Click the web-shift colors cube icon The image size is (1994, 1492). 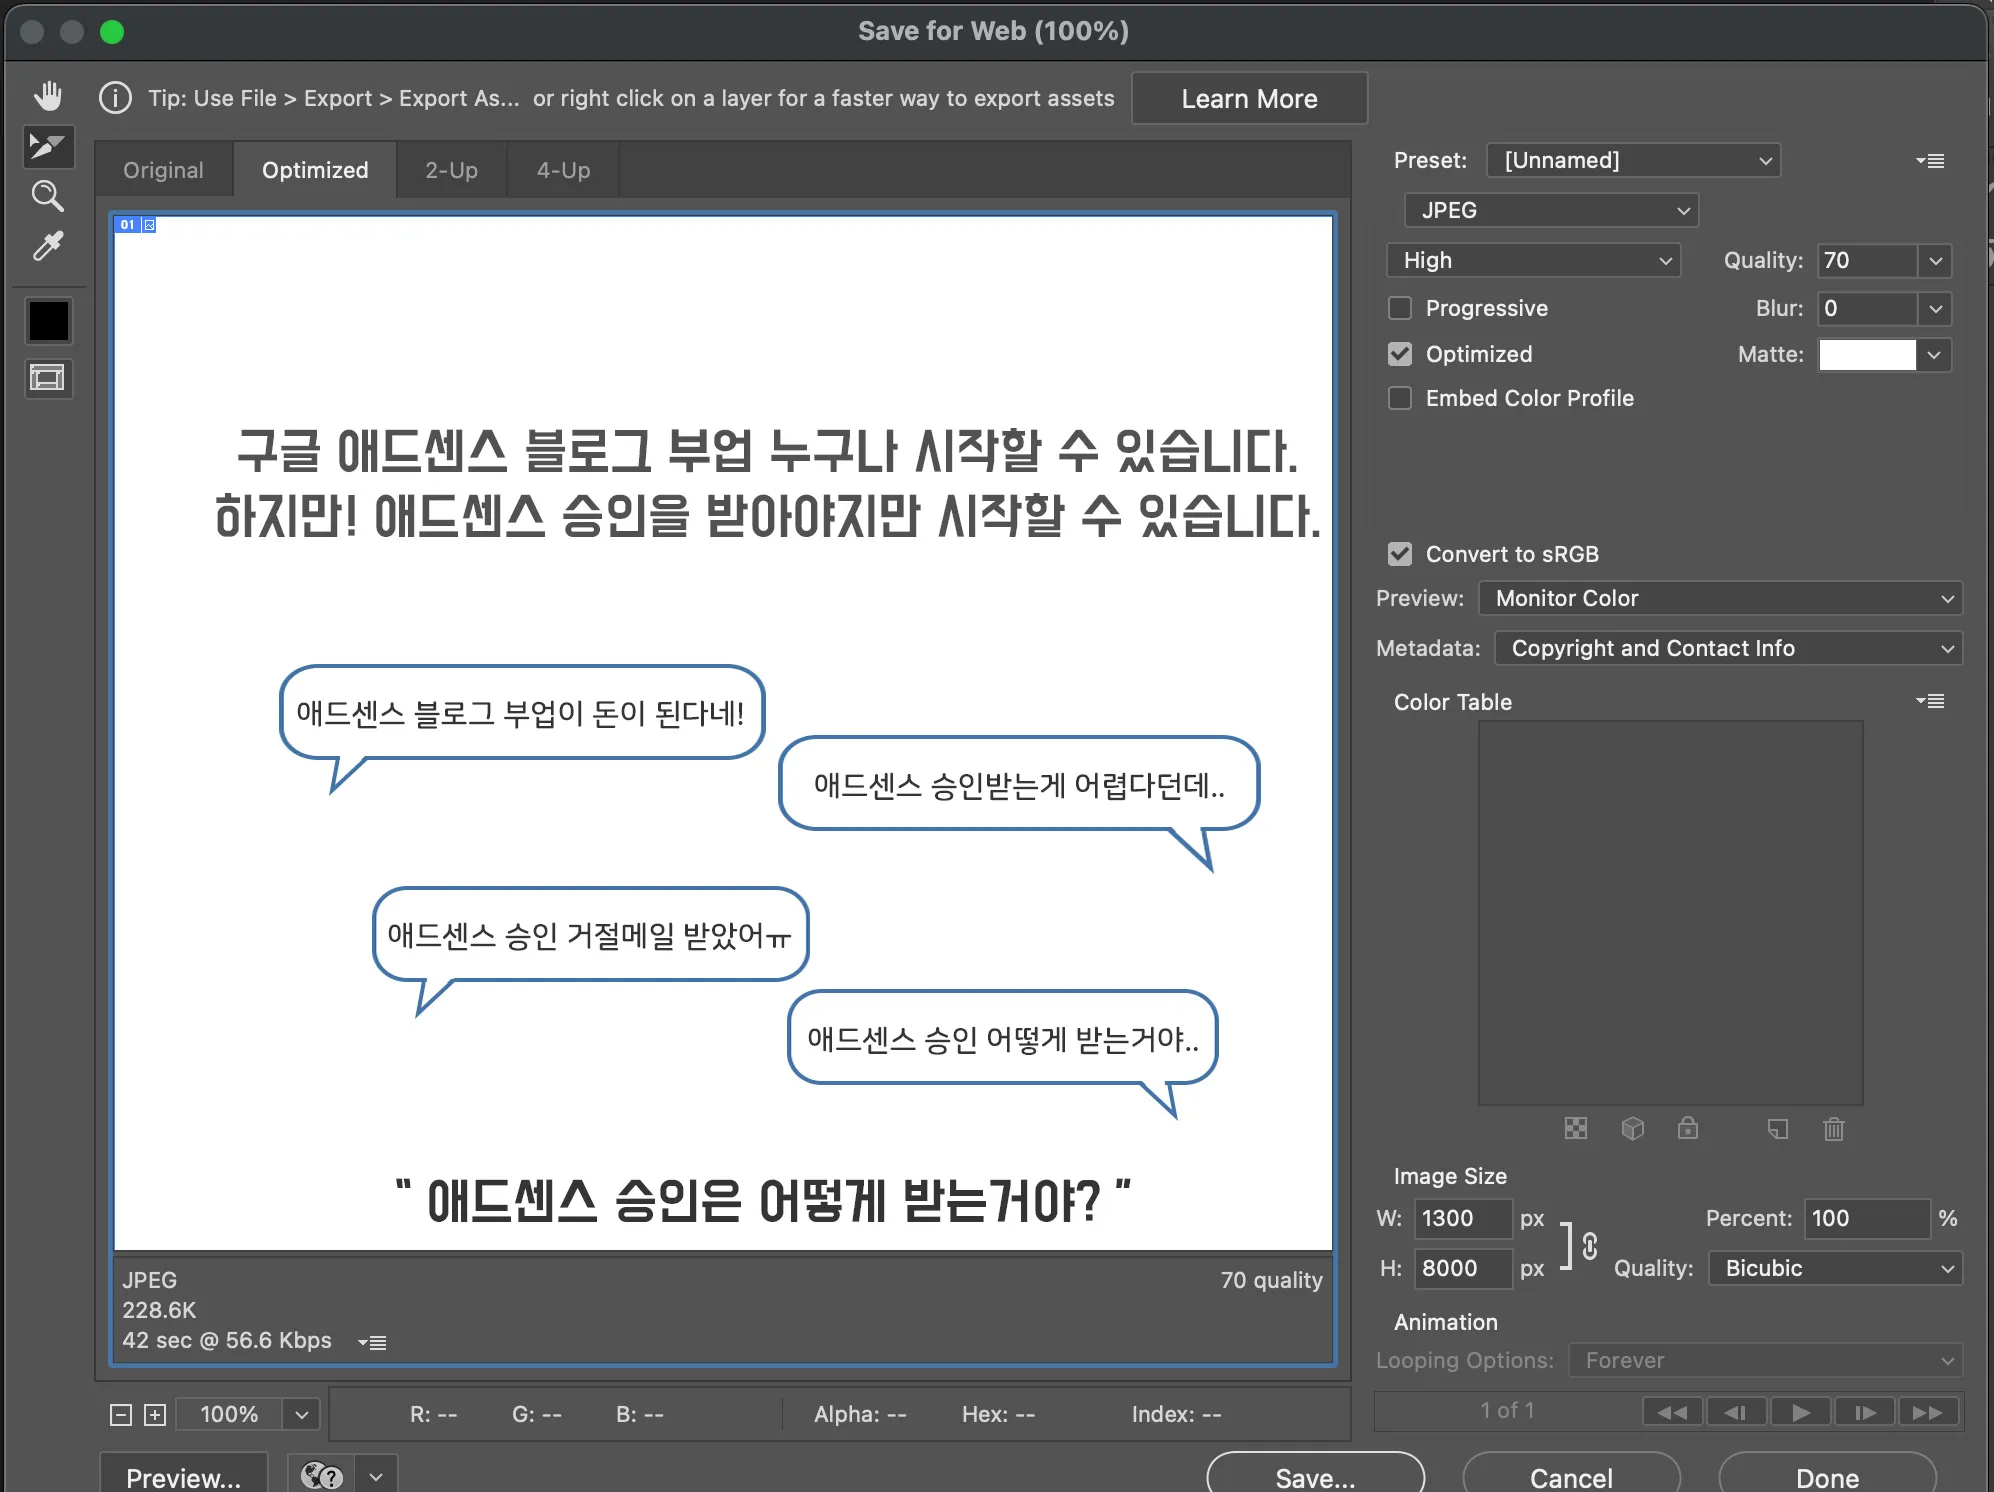(x=1632, y=1129)
